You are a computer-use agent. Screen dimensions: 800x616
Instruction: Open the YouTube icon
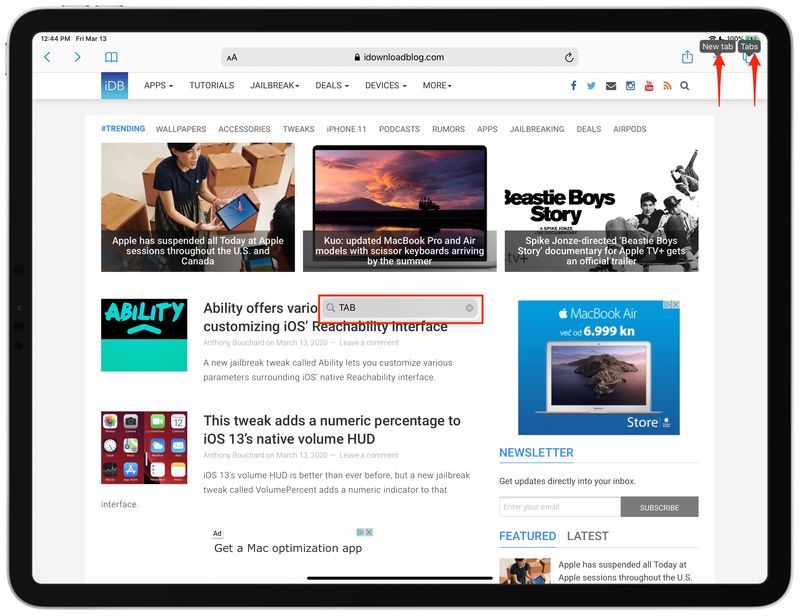coord(649,86)
